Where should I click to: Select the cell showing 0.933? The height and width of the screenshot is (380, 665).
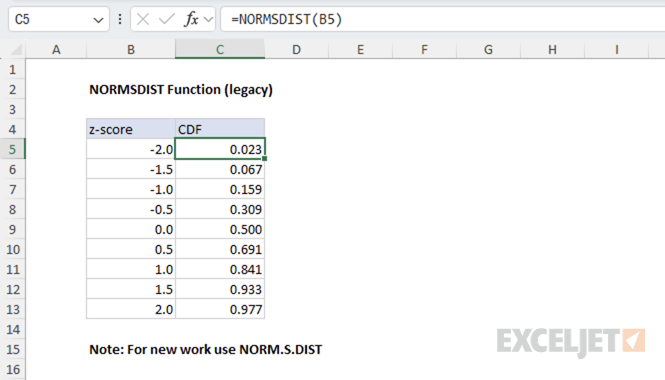point(220,289)
